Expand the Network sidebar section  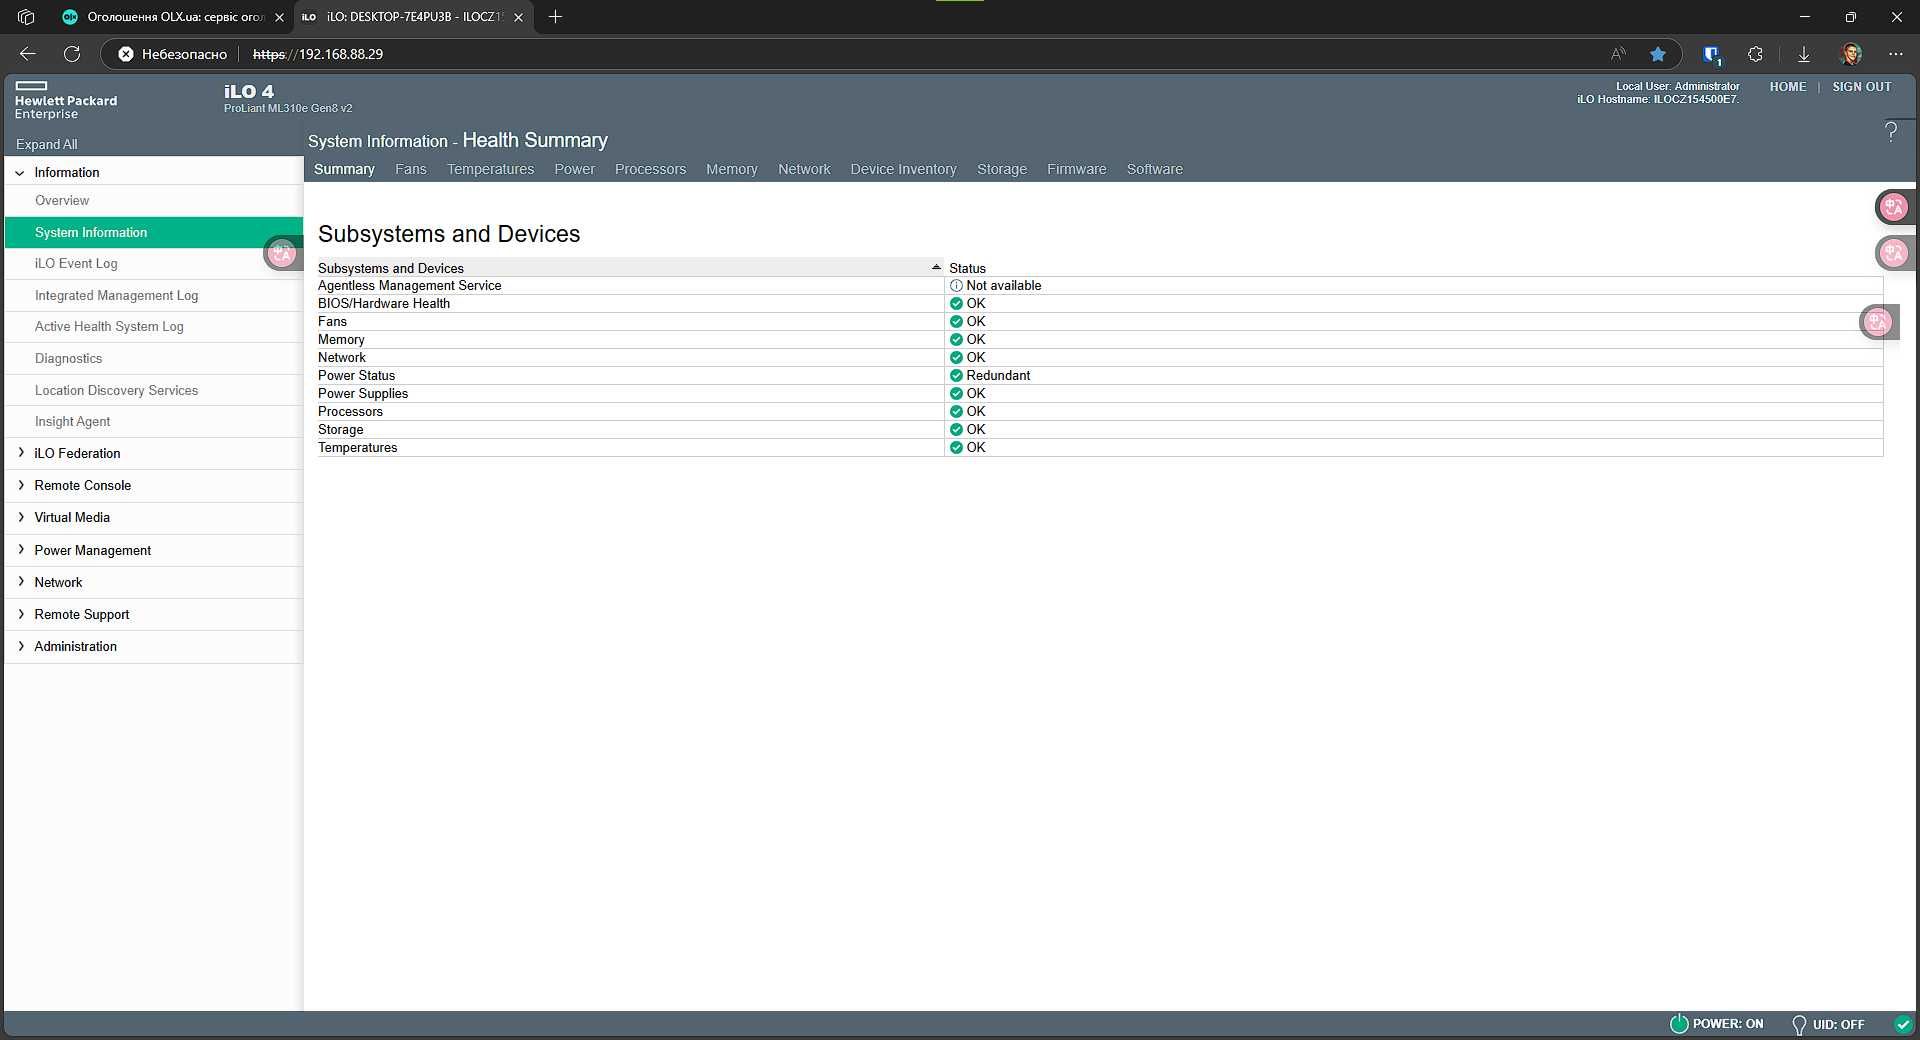20,582
